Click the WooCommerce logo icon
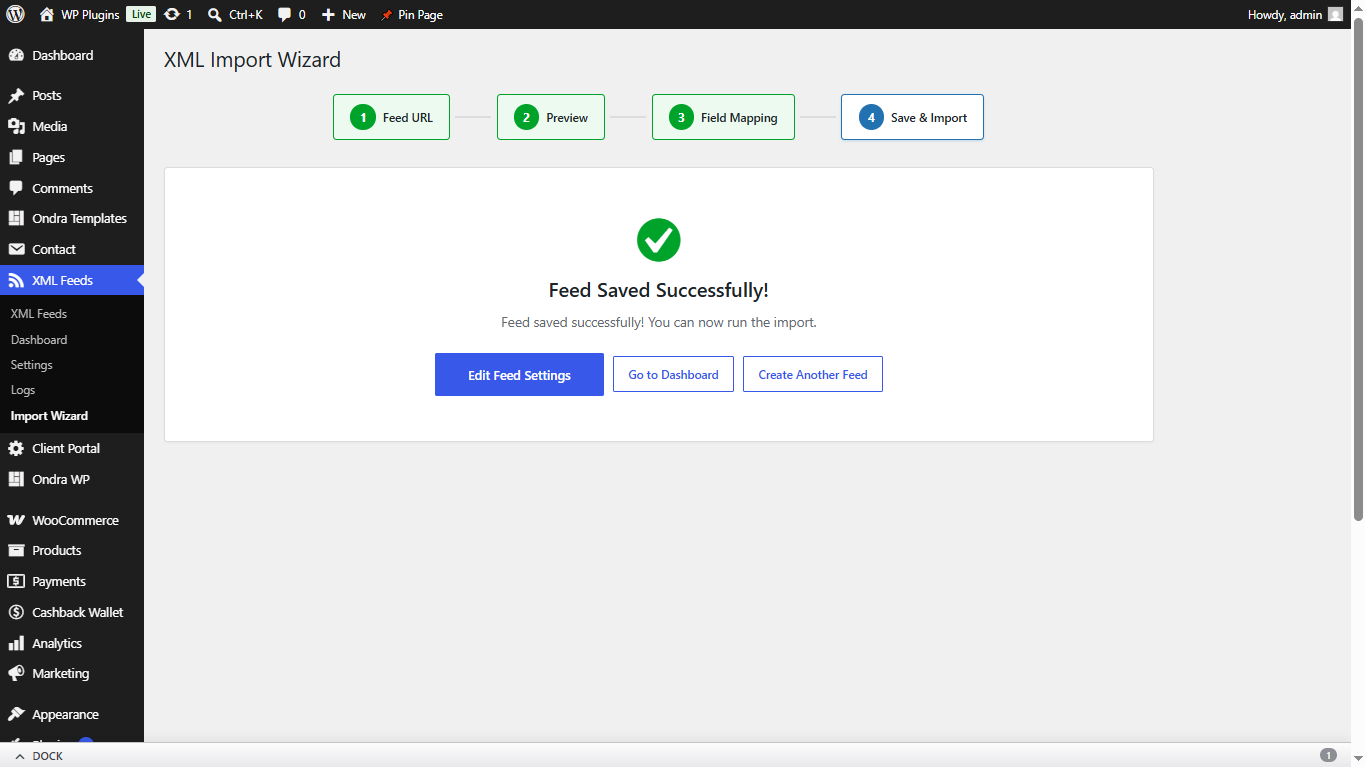 16,520
